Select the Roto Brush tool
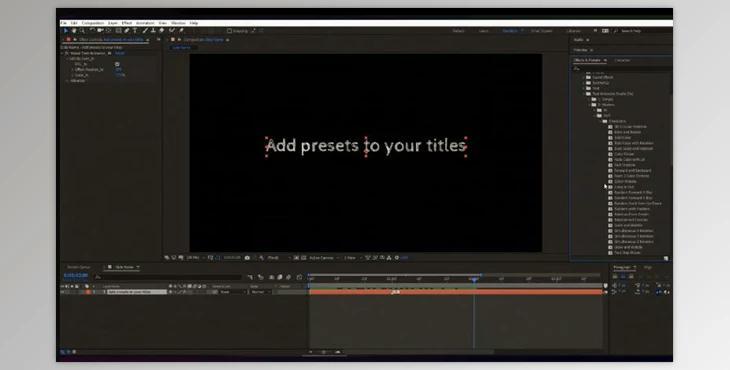This screenshot has height=370, width=730. 172,31
